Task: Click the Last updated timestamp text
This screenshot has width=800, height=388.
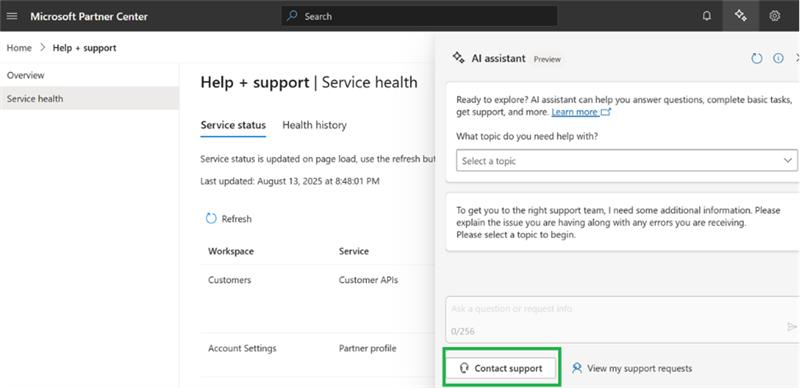Action: point(290,181)
